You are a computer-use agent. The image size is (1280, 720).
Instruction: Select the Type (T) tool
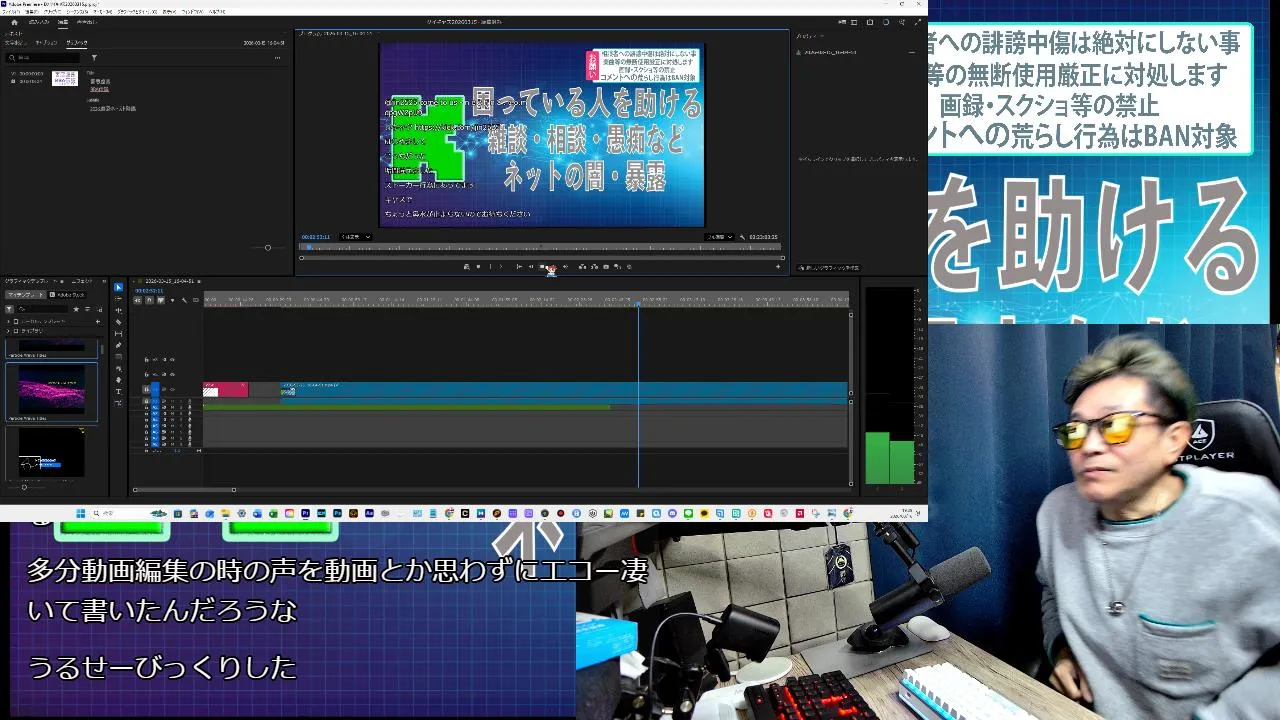[x=118, y=391]
